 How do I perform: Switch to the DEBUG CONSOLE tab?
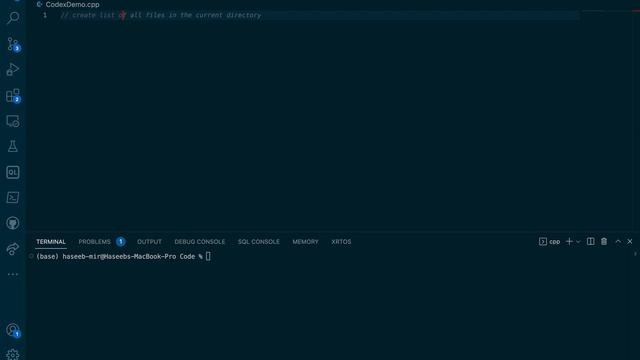coord(200,242)
